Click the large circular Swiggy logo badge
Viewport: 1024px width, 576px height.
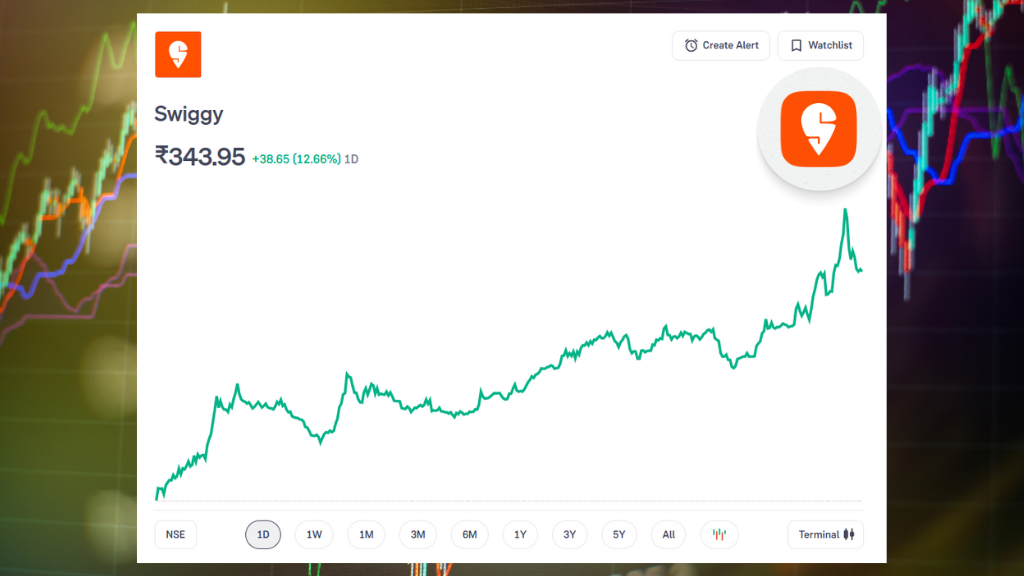click(x=819, y=129)
